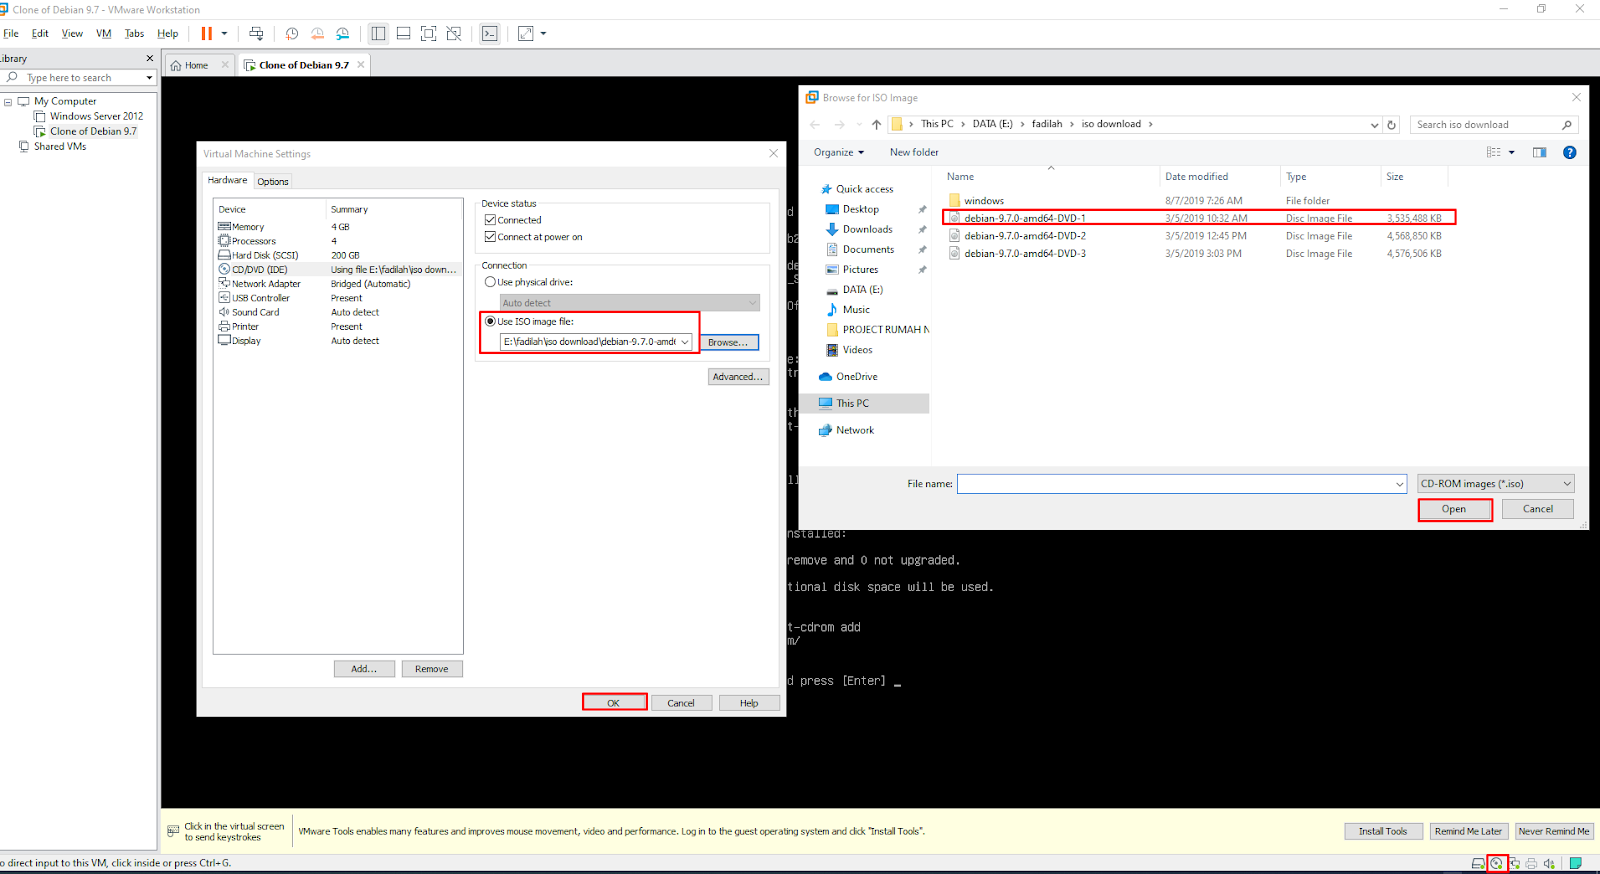Open the power options arrow beside pause

coord(224,33)
